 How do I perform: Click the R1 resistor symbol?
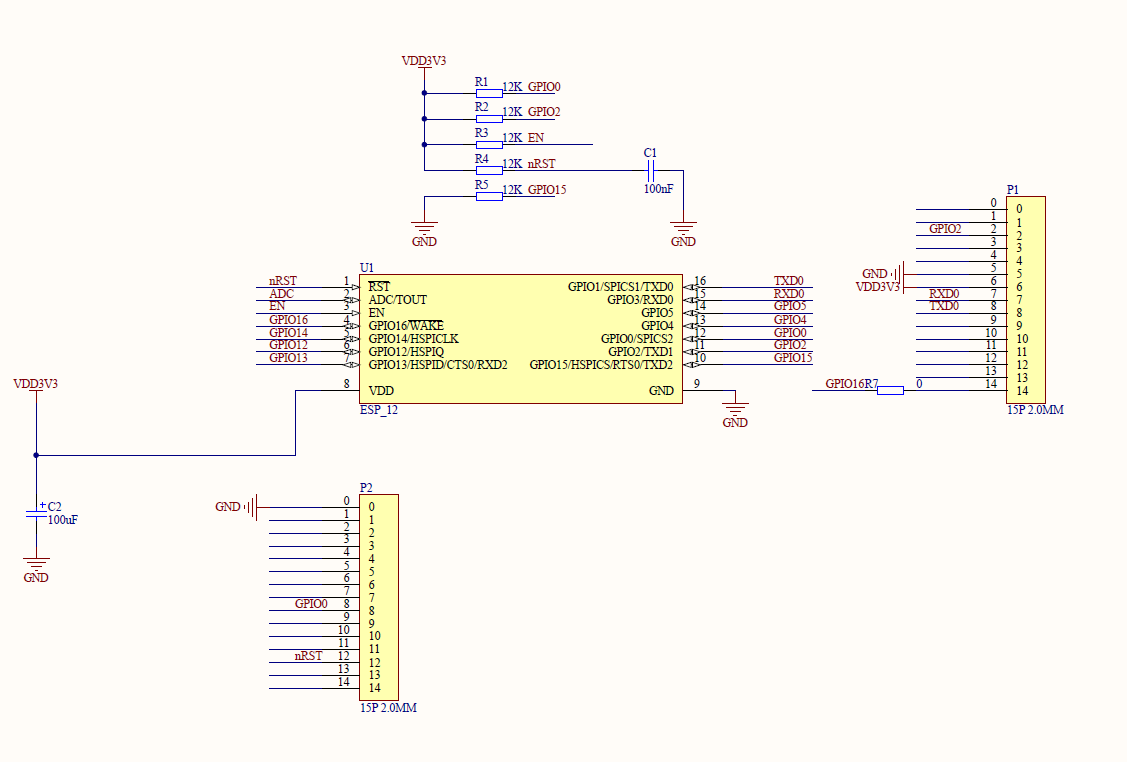click(x=488, y=93)
